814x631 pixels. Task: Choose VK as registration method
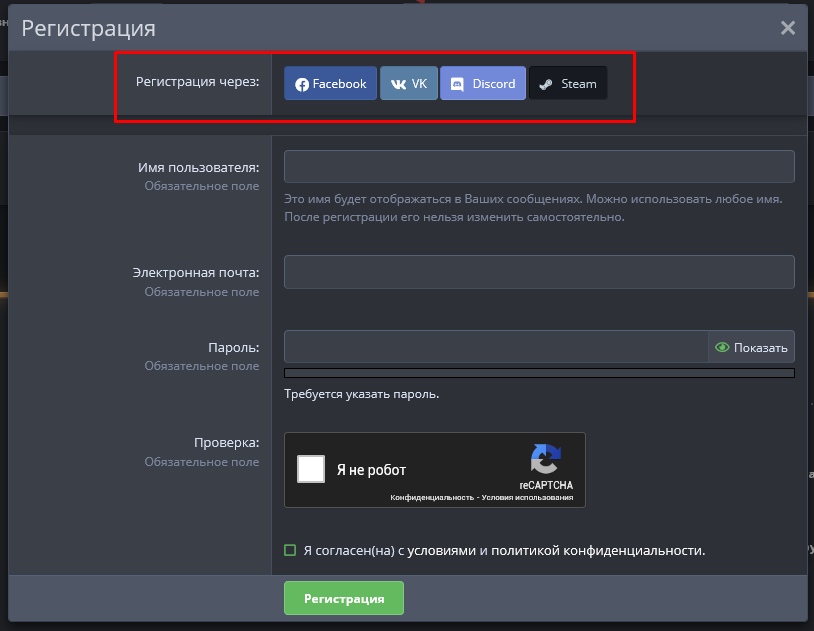pyautogui.click(x=409, y=84)
